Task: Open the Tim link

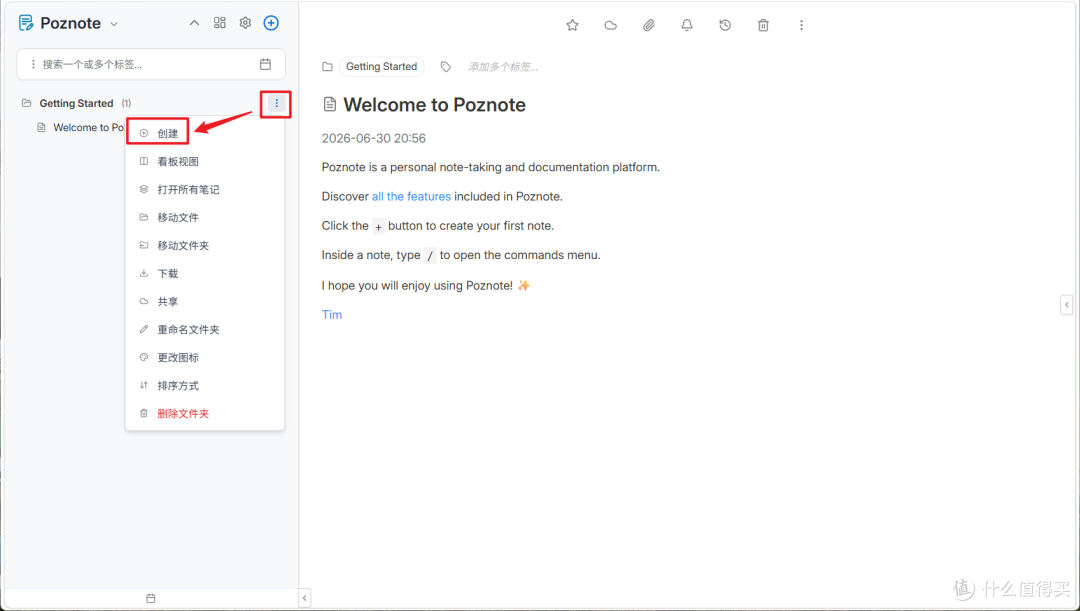Action: point(332,315)
